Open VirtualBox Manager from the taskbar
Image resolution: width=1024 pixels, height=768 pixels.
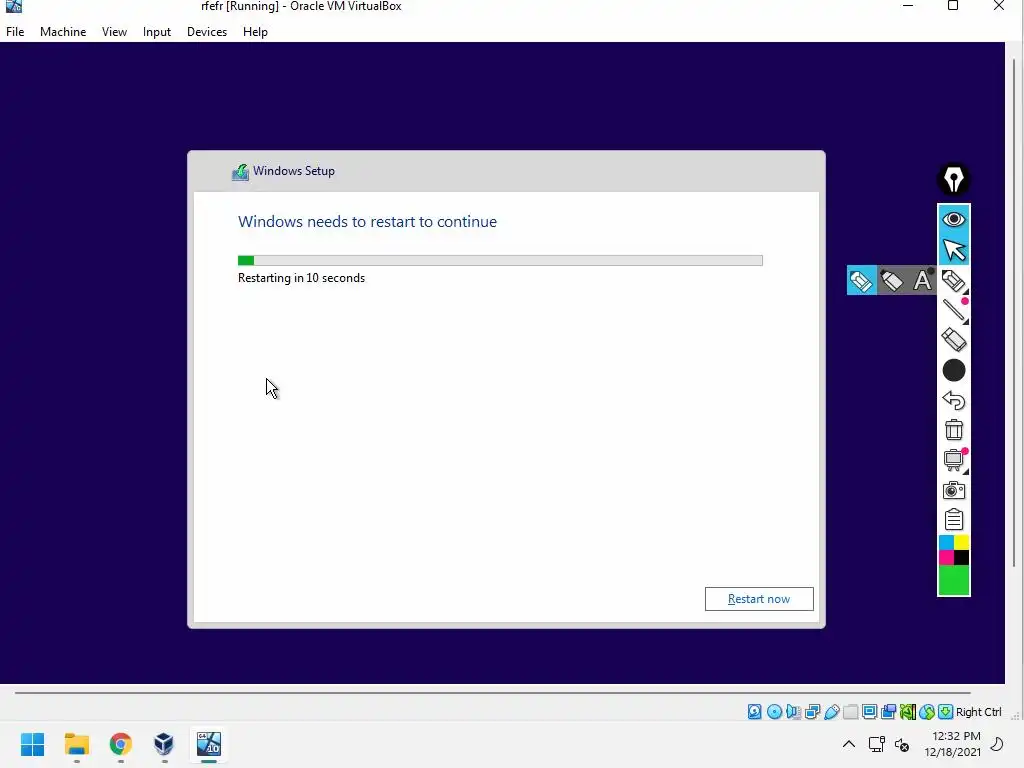pyautogui.click(x=164, y=744)
